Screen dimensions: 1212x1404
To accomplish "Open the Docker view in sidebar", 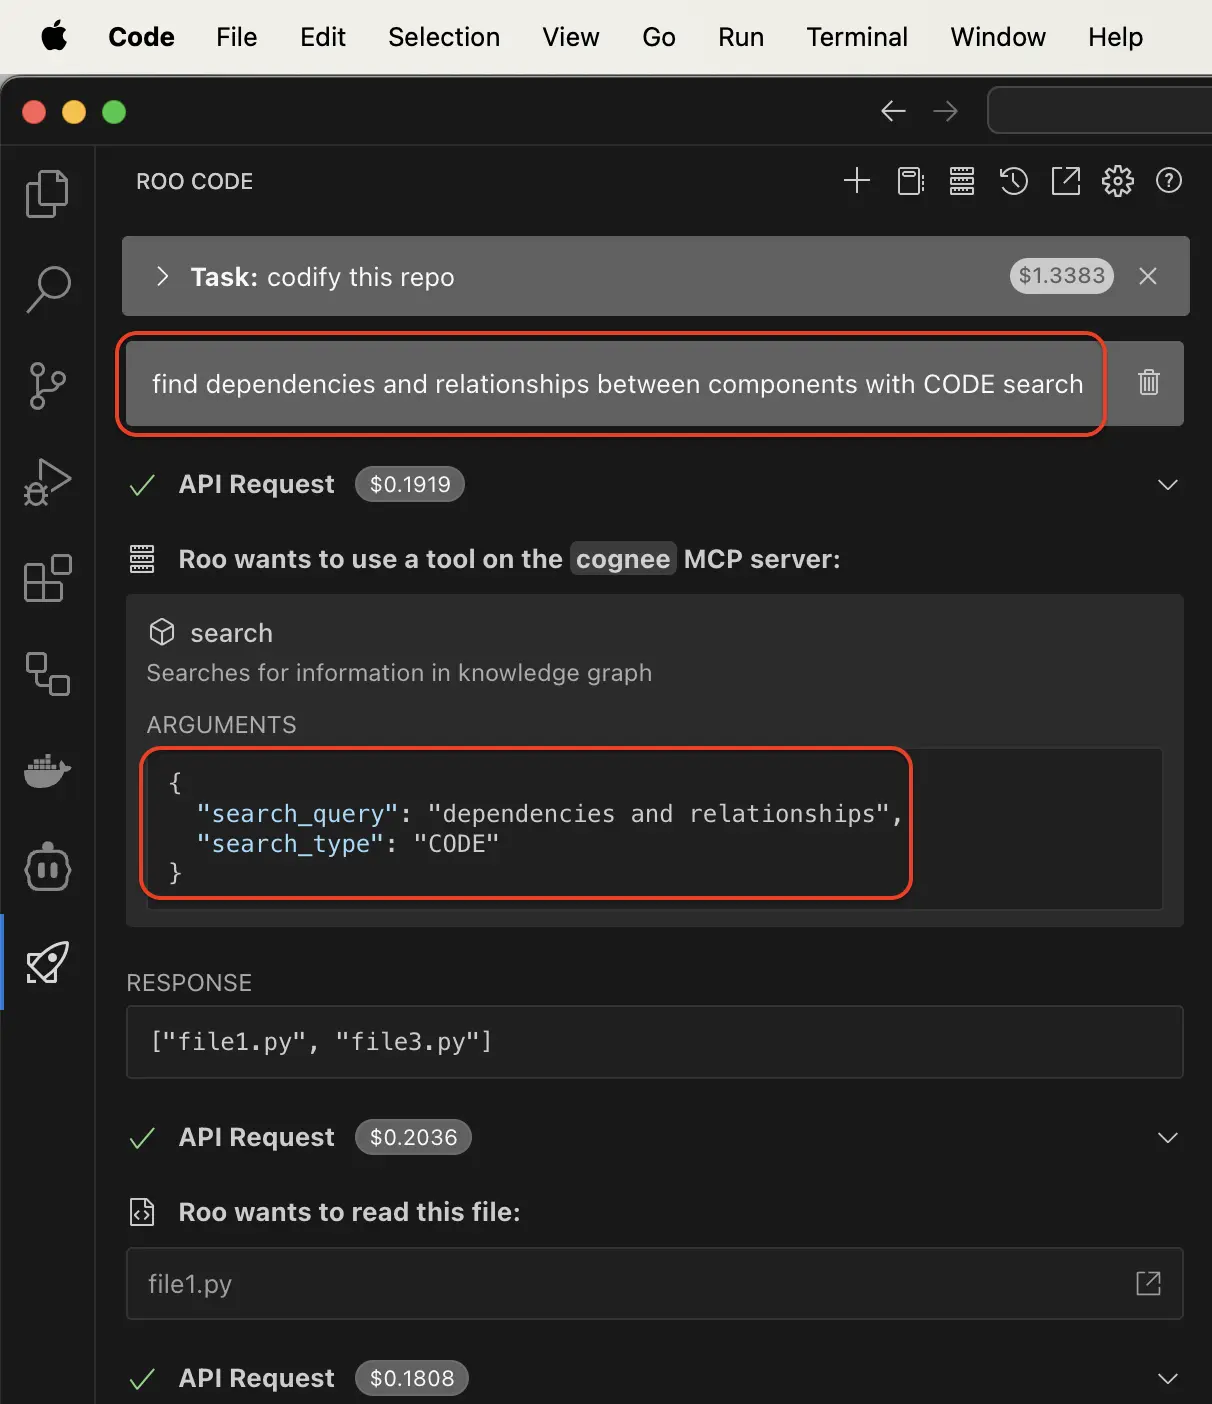I will point(47,771).
